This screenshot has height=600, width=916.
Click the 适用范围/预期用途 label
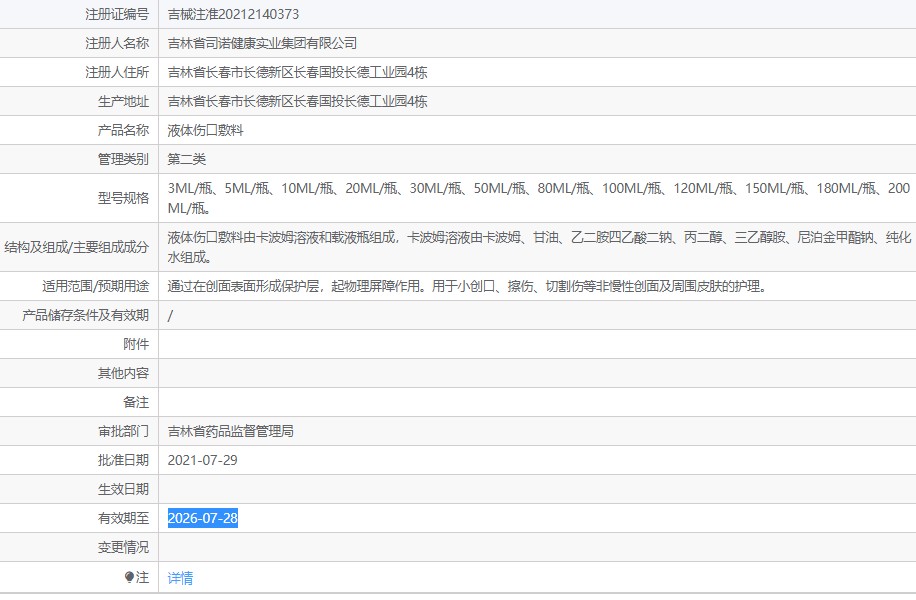click(96, 286)
